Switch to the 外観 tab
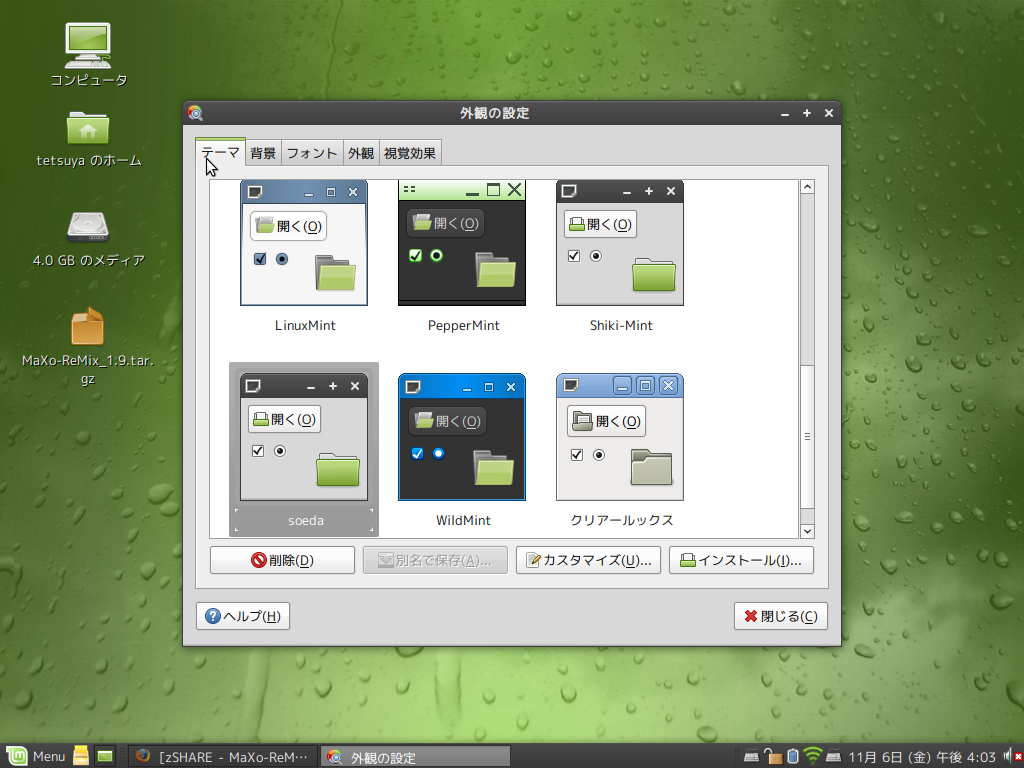This screenshot has width=1024, height=768. pos(360,153)
